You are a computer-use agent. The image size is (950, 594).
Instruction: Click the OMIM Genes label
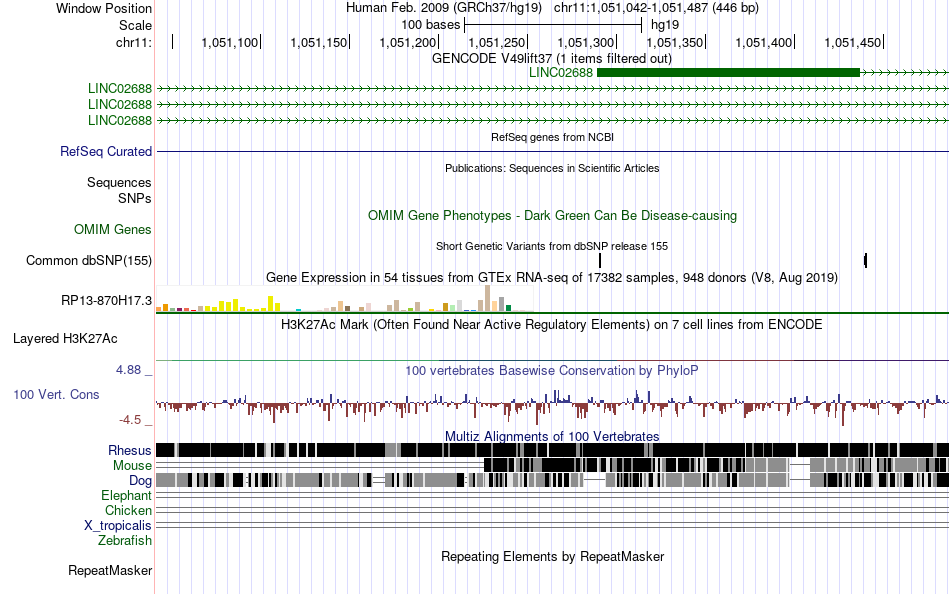pyautogui.click(x=113, y=229)
